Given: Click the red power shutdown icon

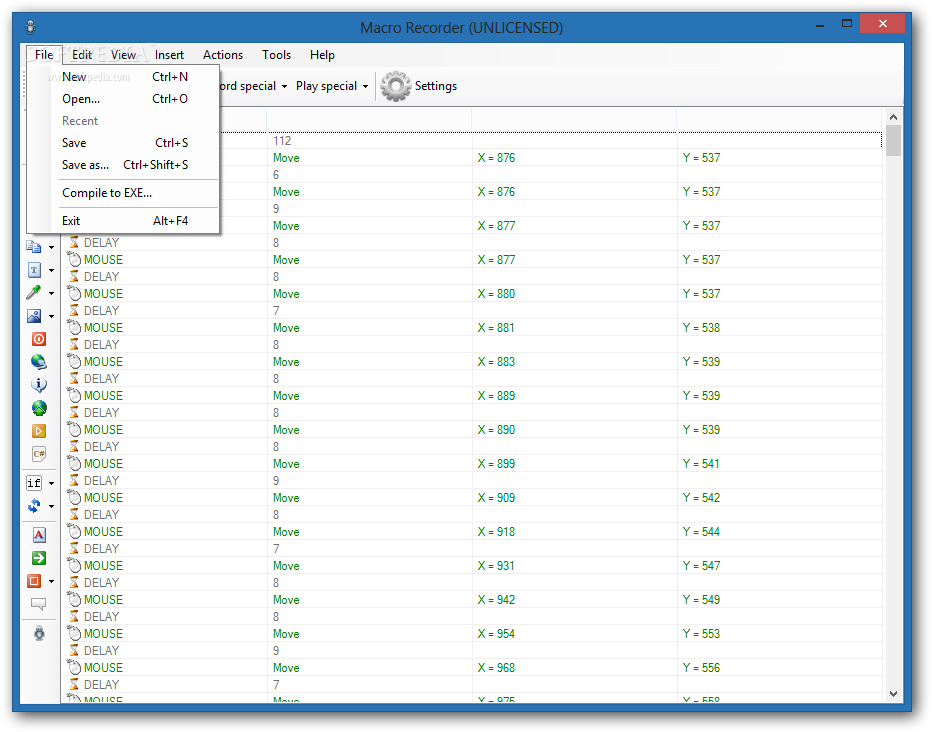Looking at the screenshot, I should coord(39,339).
